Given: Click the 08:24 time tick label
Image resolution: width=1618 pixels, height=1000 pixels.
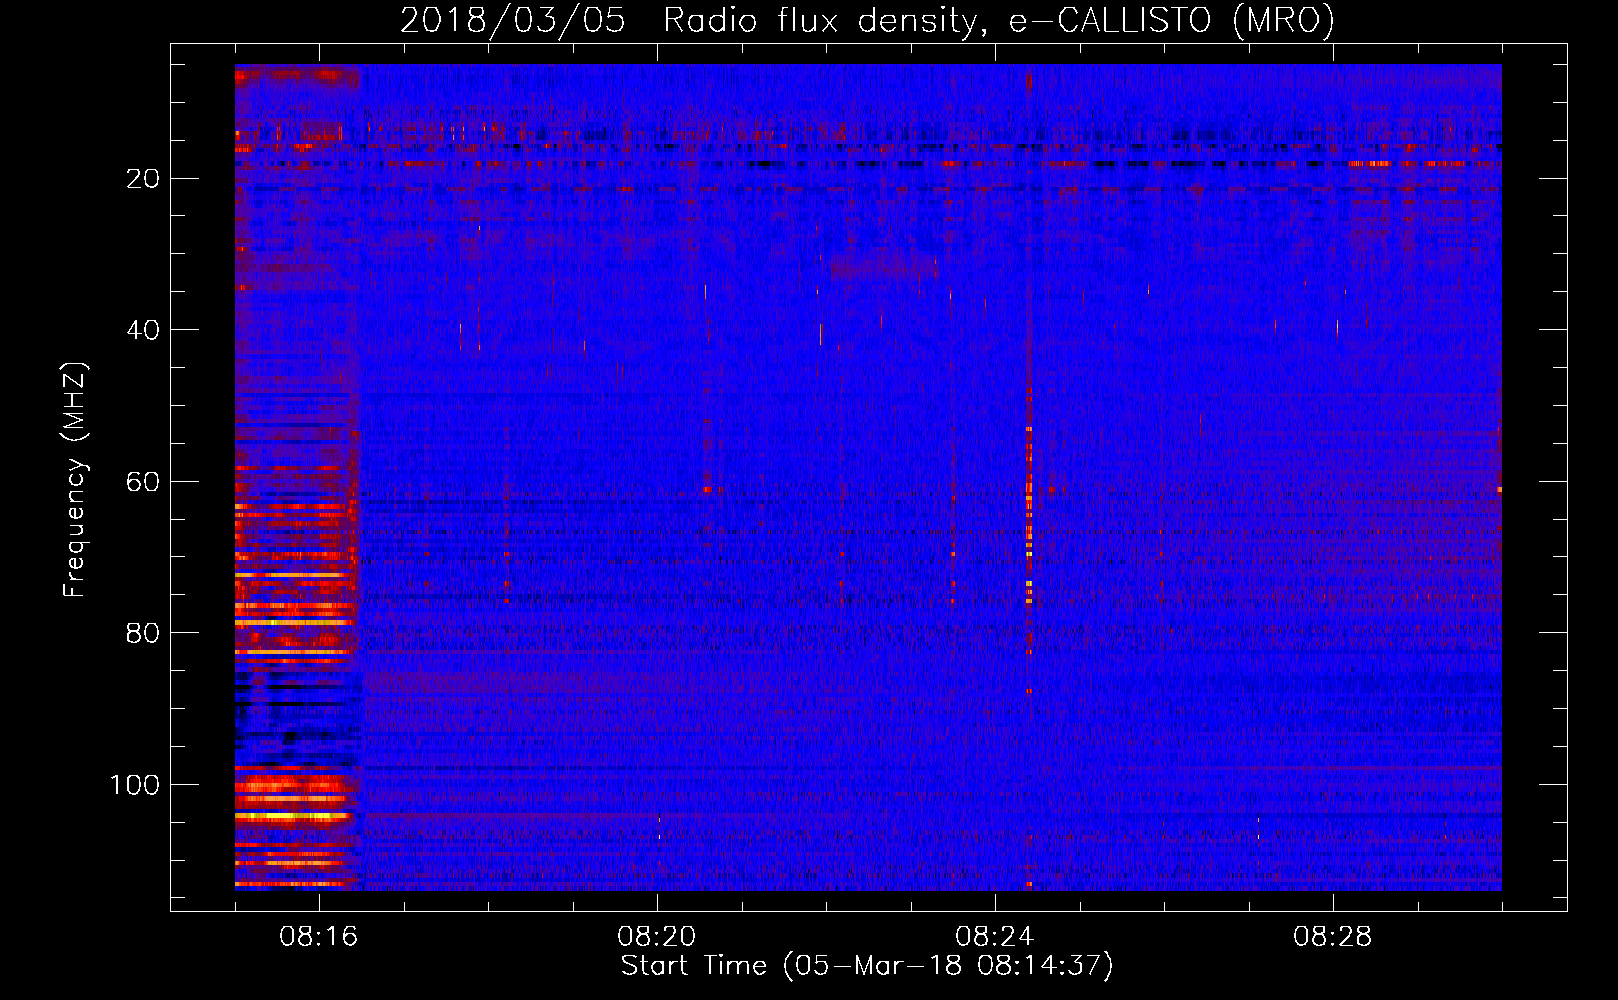Looking at the screenshot, I should click(995, 937).
